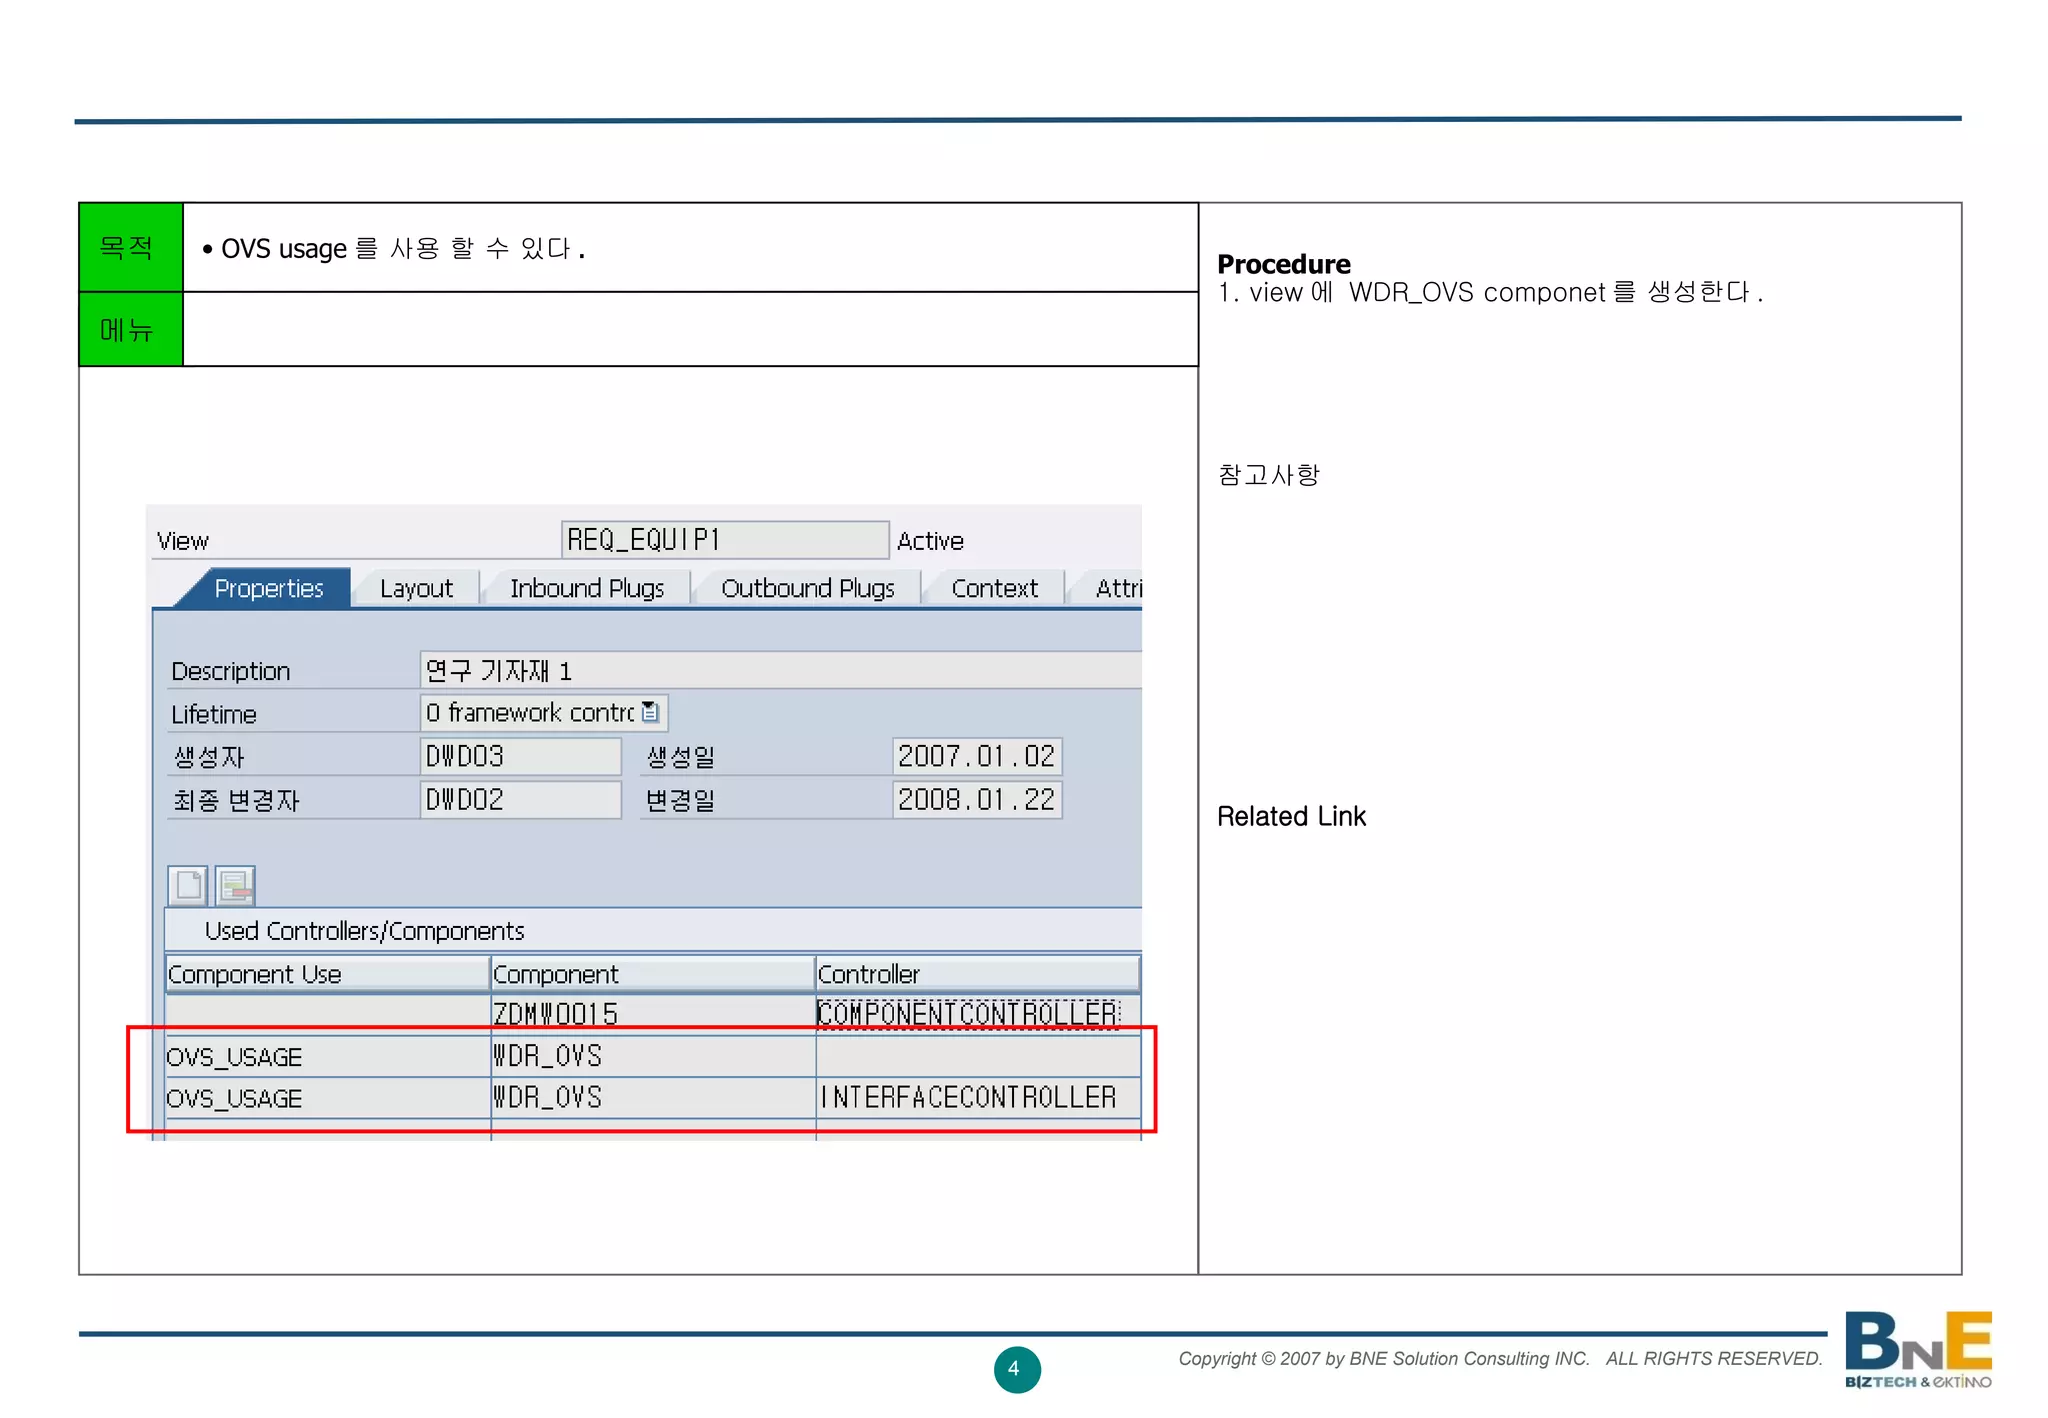The height and width of the screenshot is (1418, 2048).
Task: Click the Related Link heading
Action: [x=1291, y=817]
